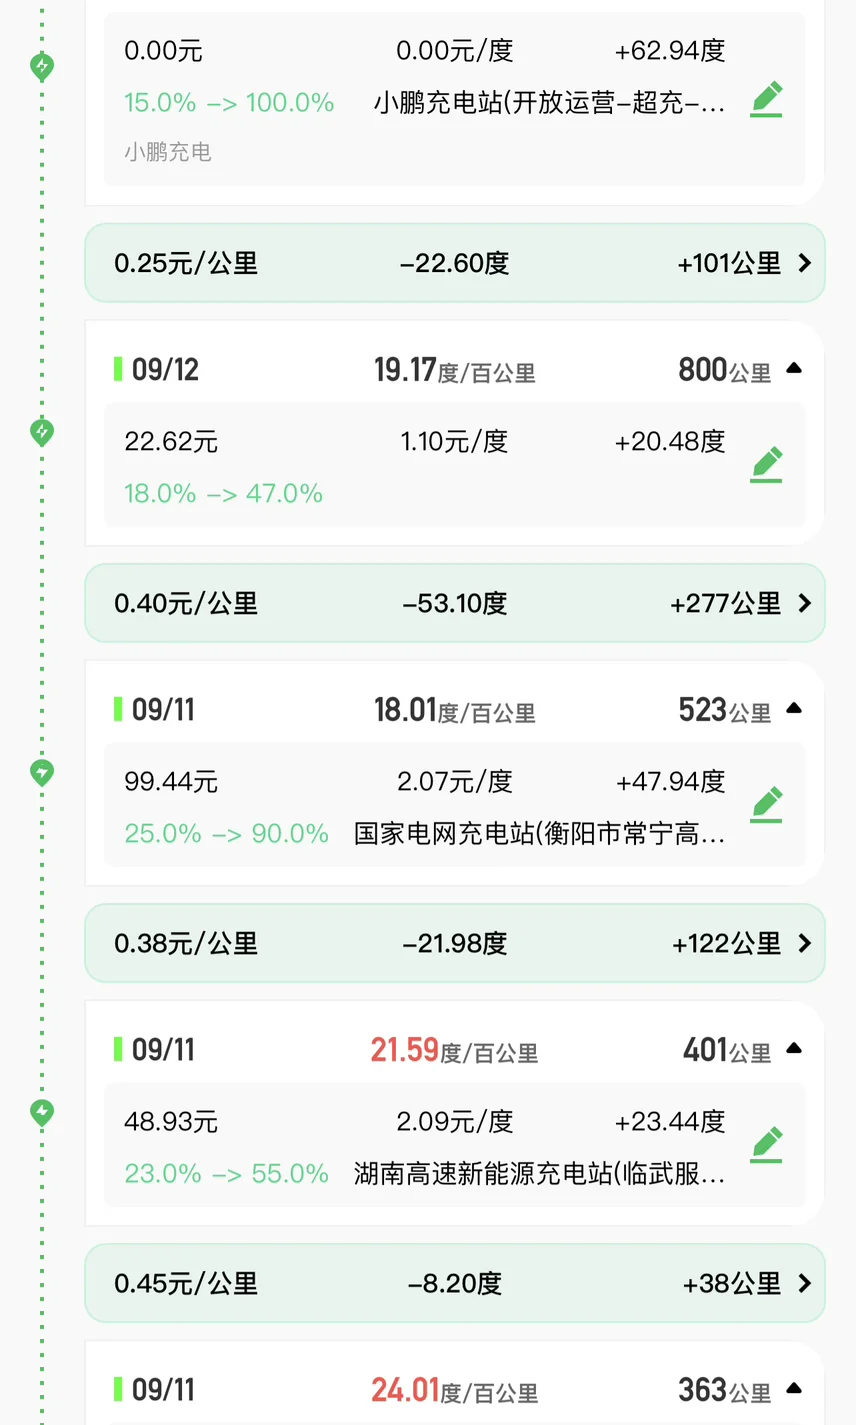Image resolution: width=856 pixels, height=1425 pixels.
Task: Edit the 22.62元 charging record
Action: point(766,465)
